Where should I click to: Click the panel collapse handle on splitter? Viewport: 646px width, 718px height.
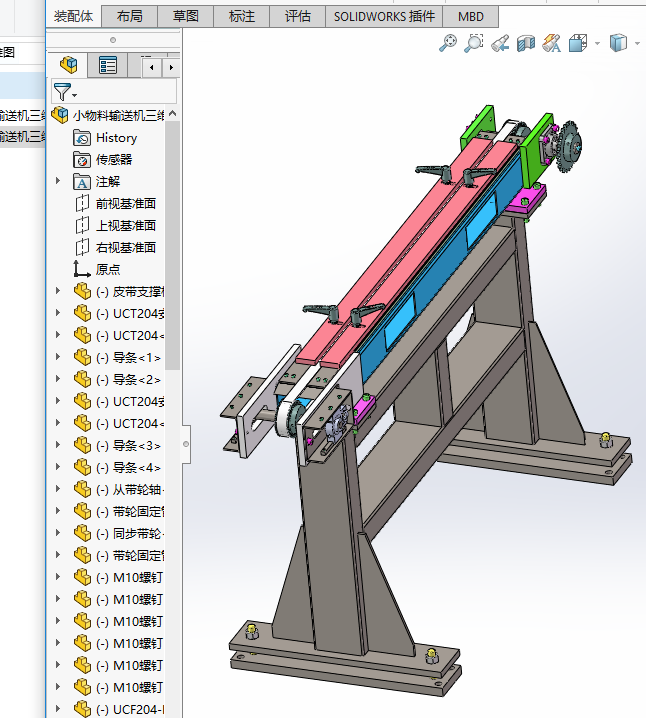185,444
